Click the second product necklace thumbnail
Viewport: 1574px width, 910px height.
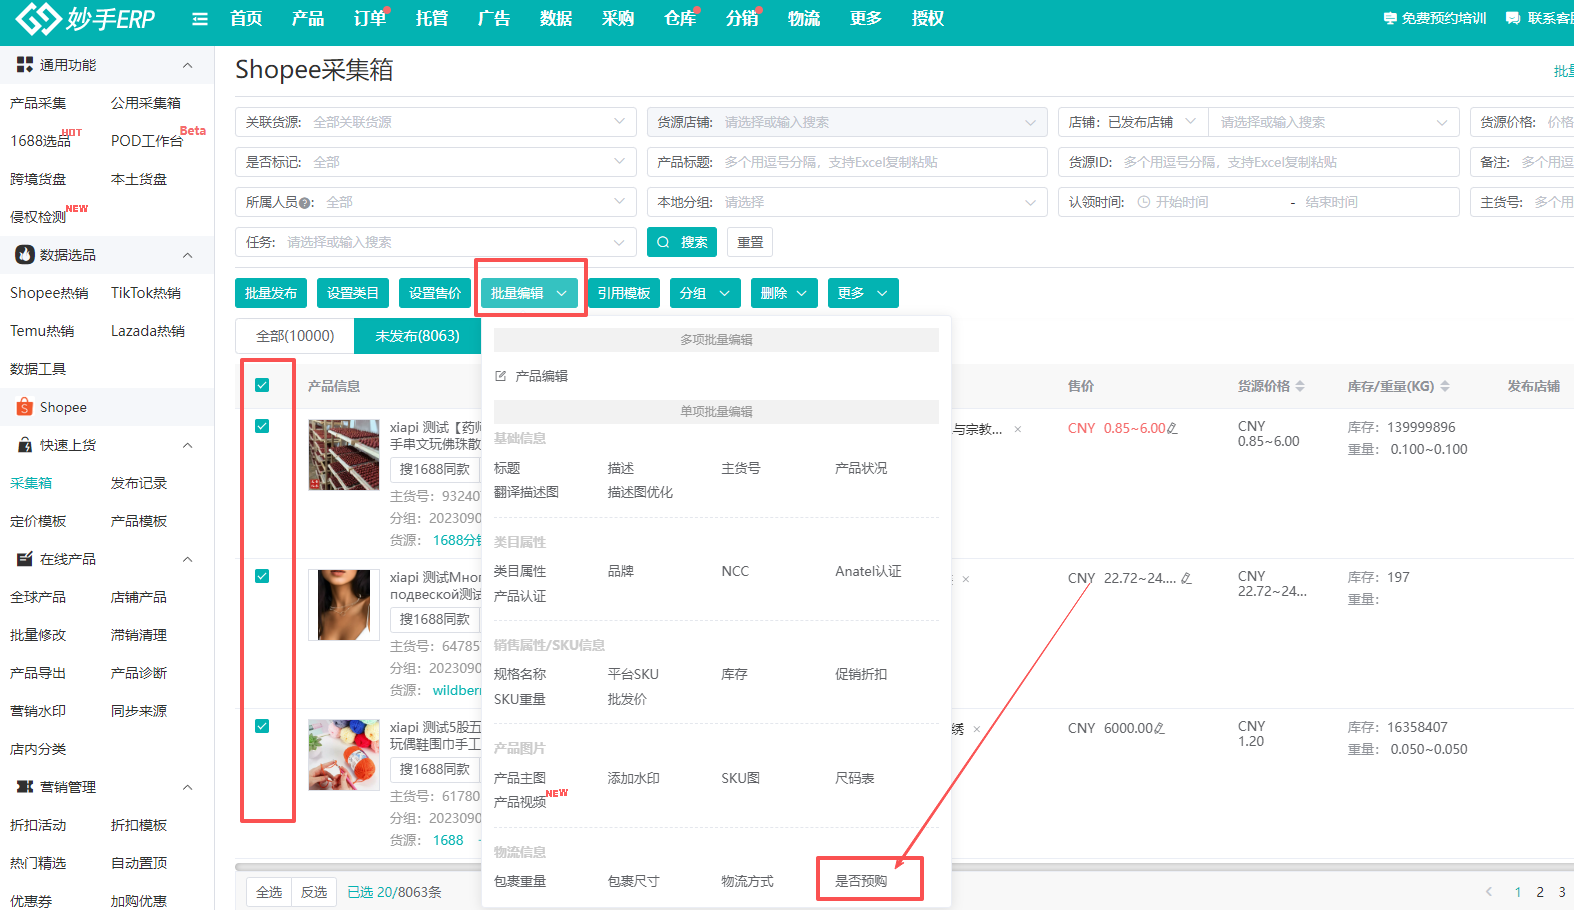coord(344,605)
